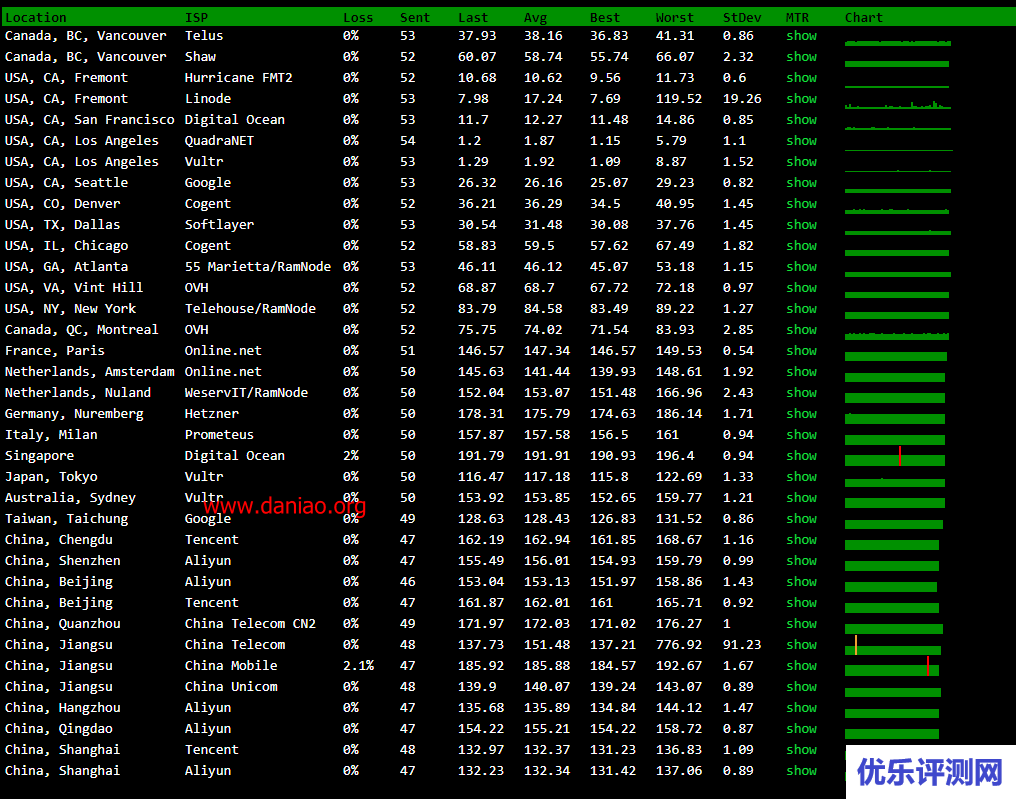Select the "Best" column header
The image size is (1016, 799).
pyautogui.click(x=605, y=17)
